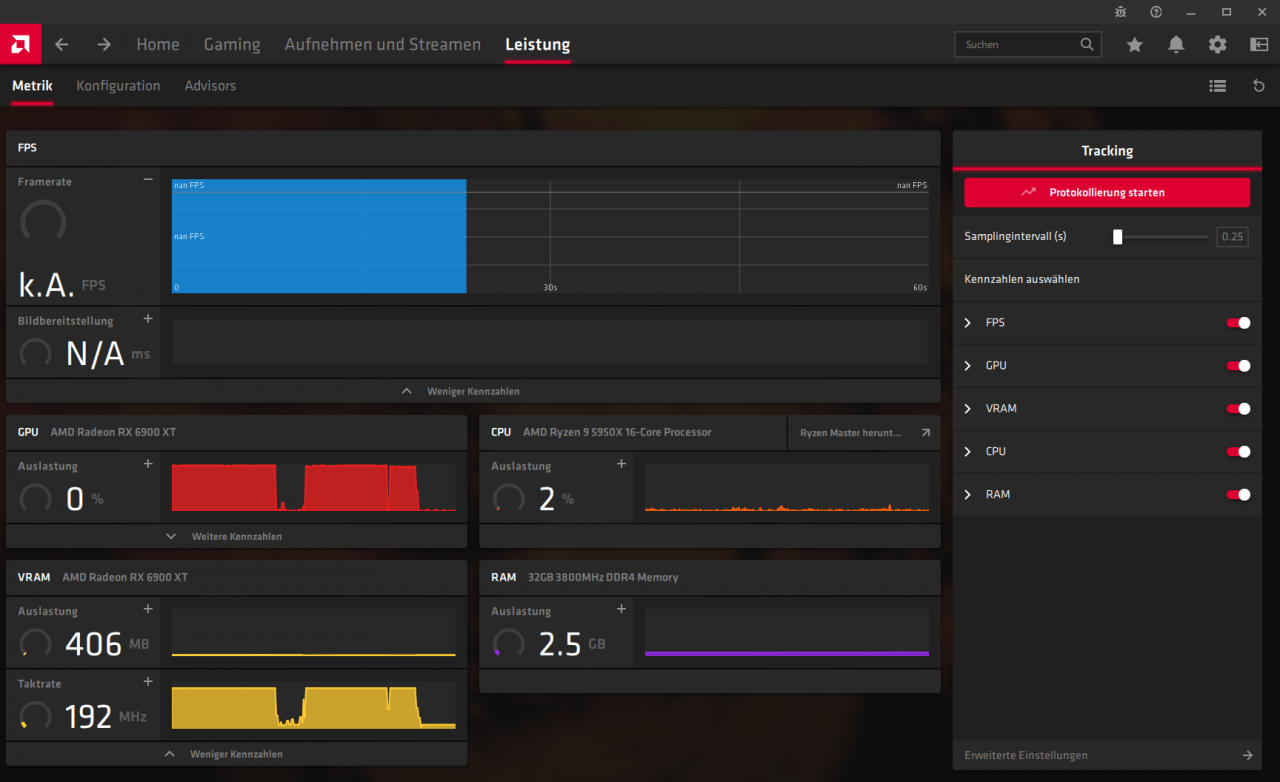
Task: Click the search magnifier icon
Action: click(x=1087, y=45)
